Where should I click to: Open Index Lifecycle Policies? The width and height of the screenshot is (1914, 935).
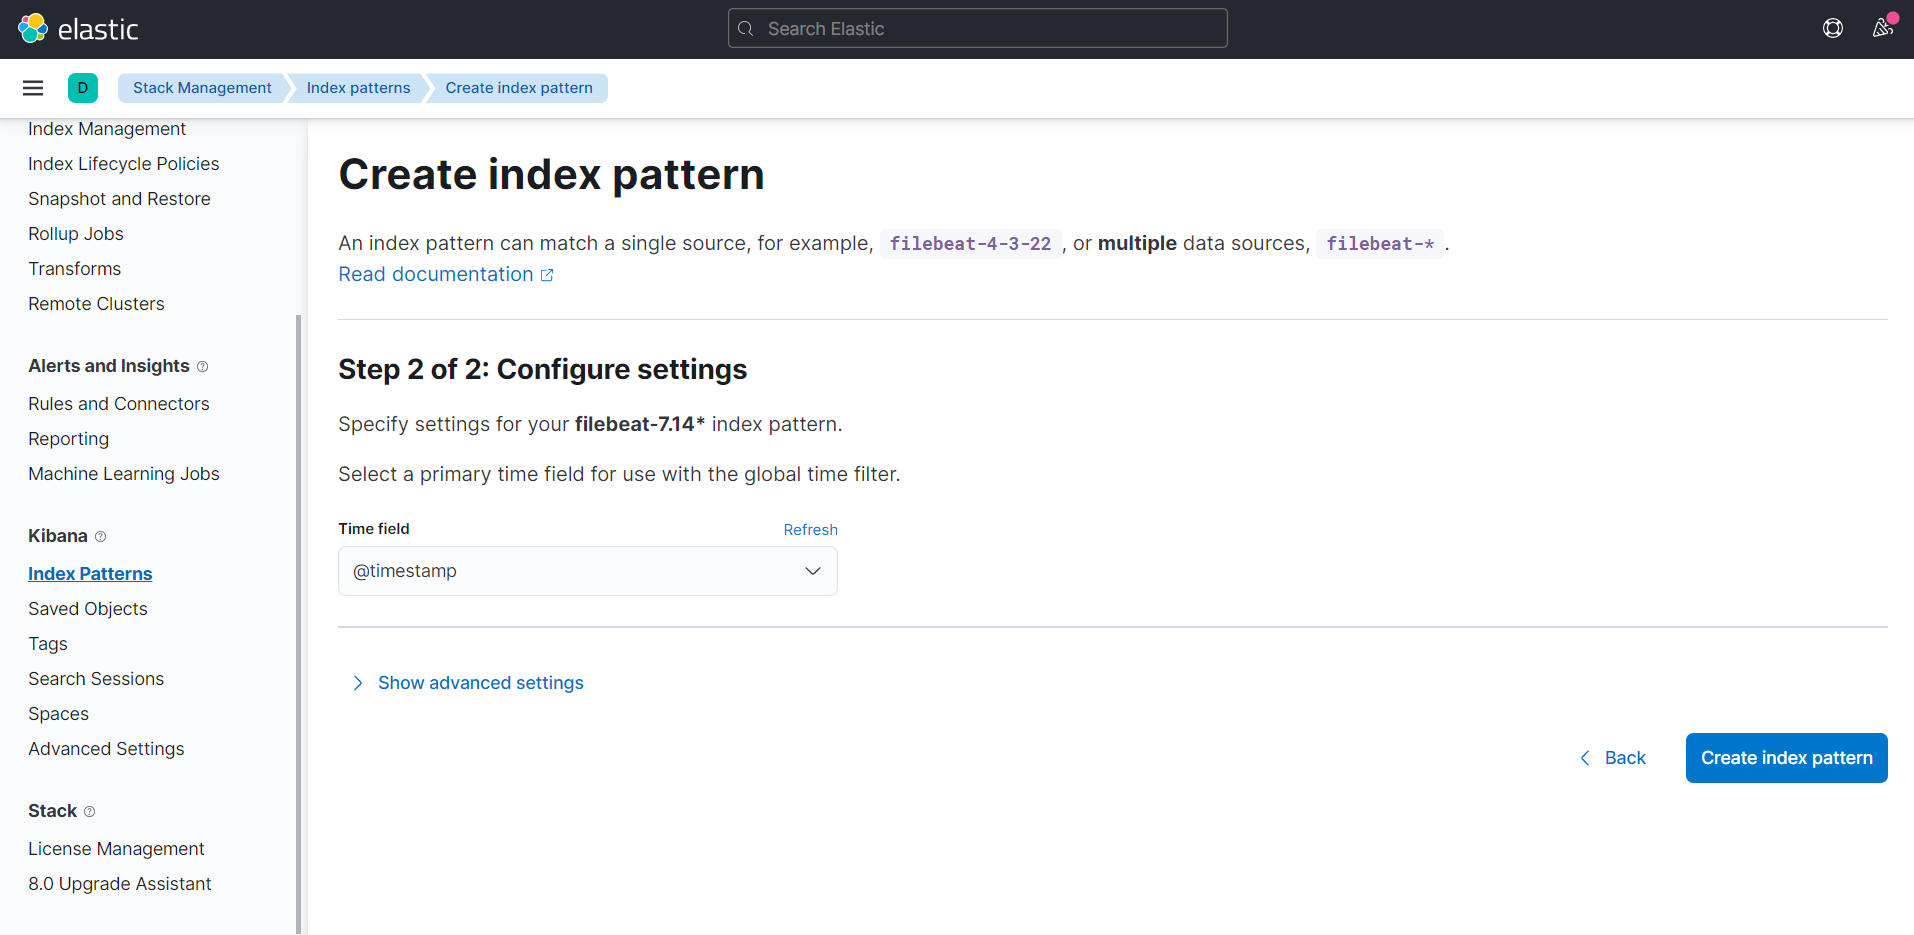[124, 164]
